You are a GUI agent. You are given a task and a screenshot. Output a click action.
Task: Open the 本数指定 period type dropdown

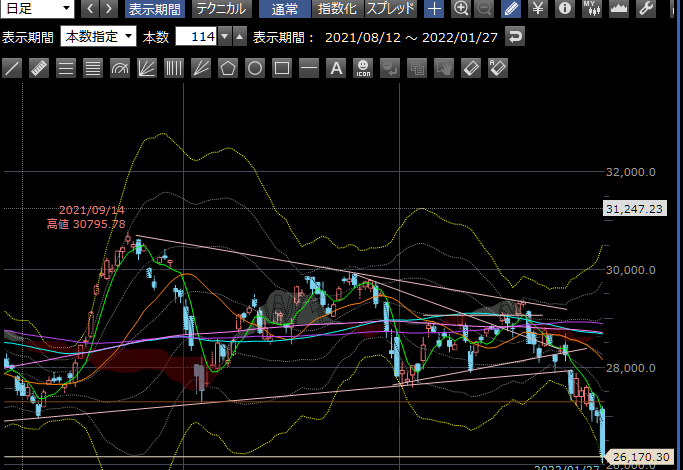click(x=99, y=37)
